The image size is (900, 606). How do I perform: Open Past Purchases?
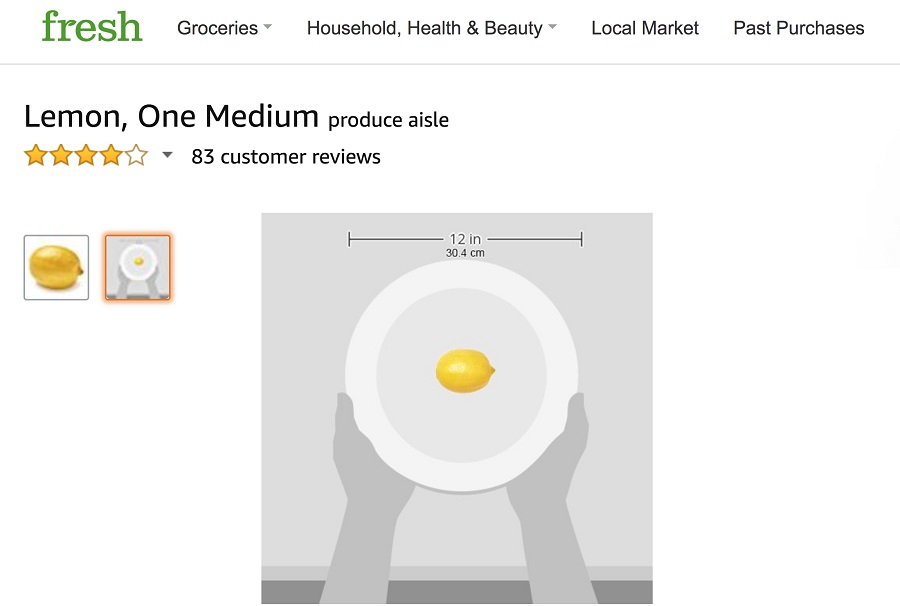(x=798, y=28)
